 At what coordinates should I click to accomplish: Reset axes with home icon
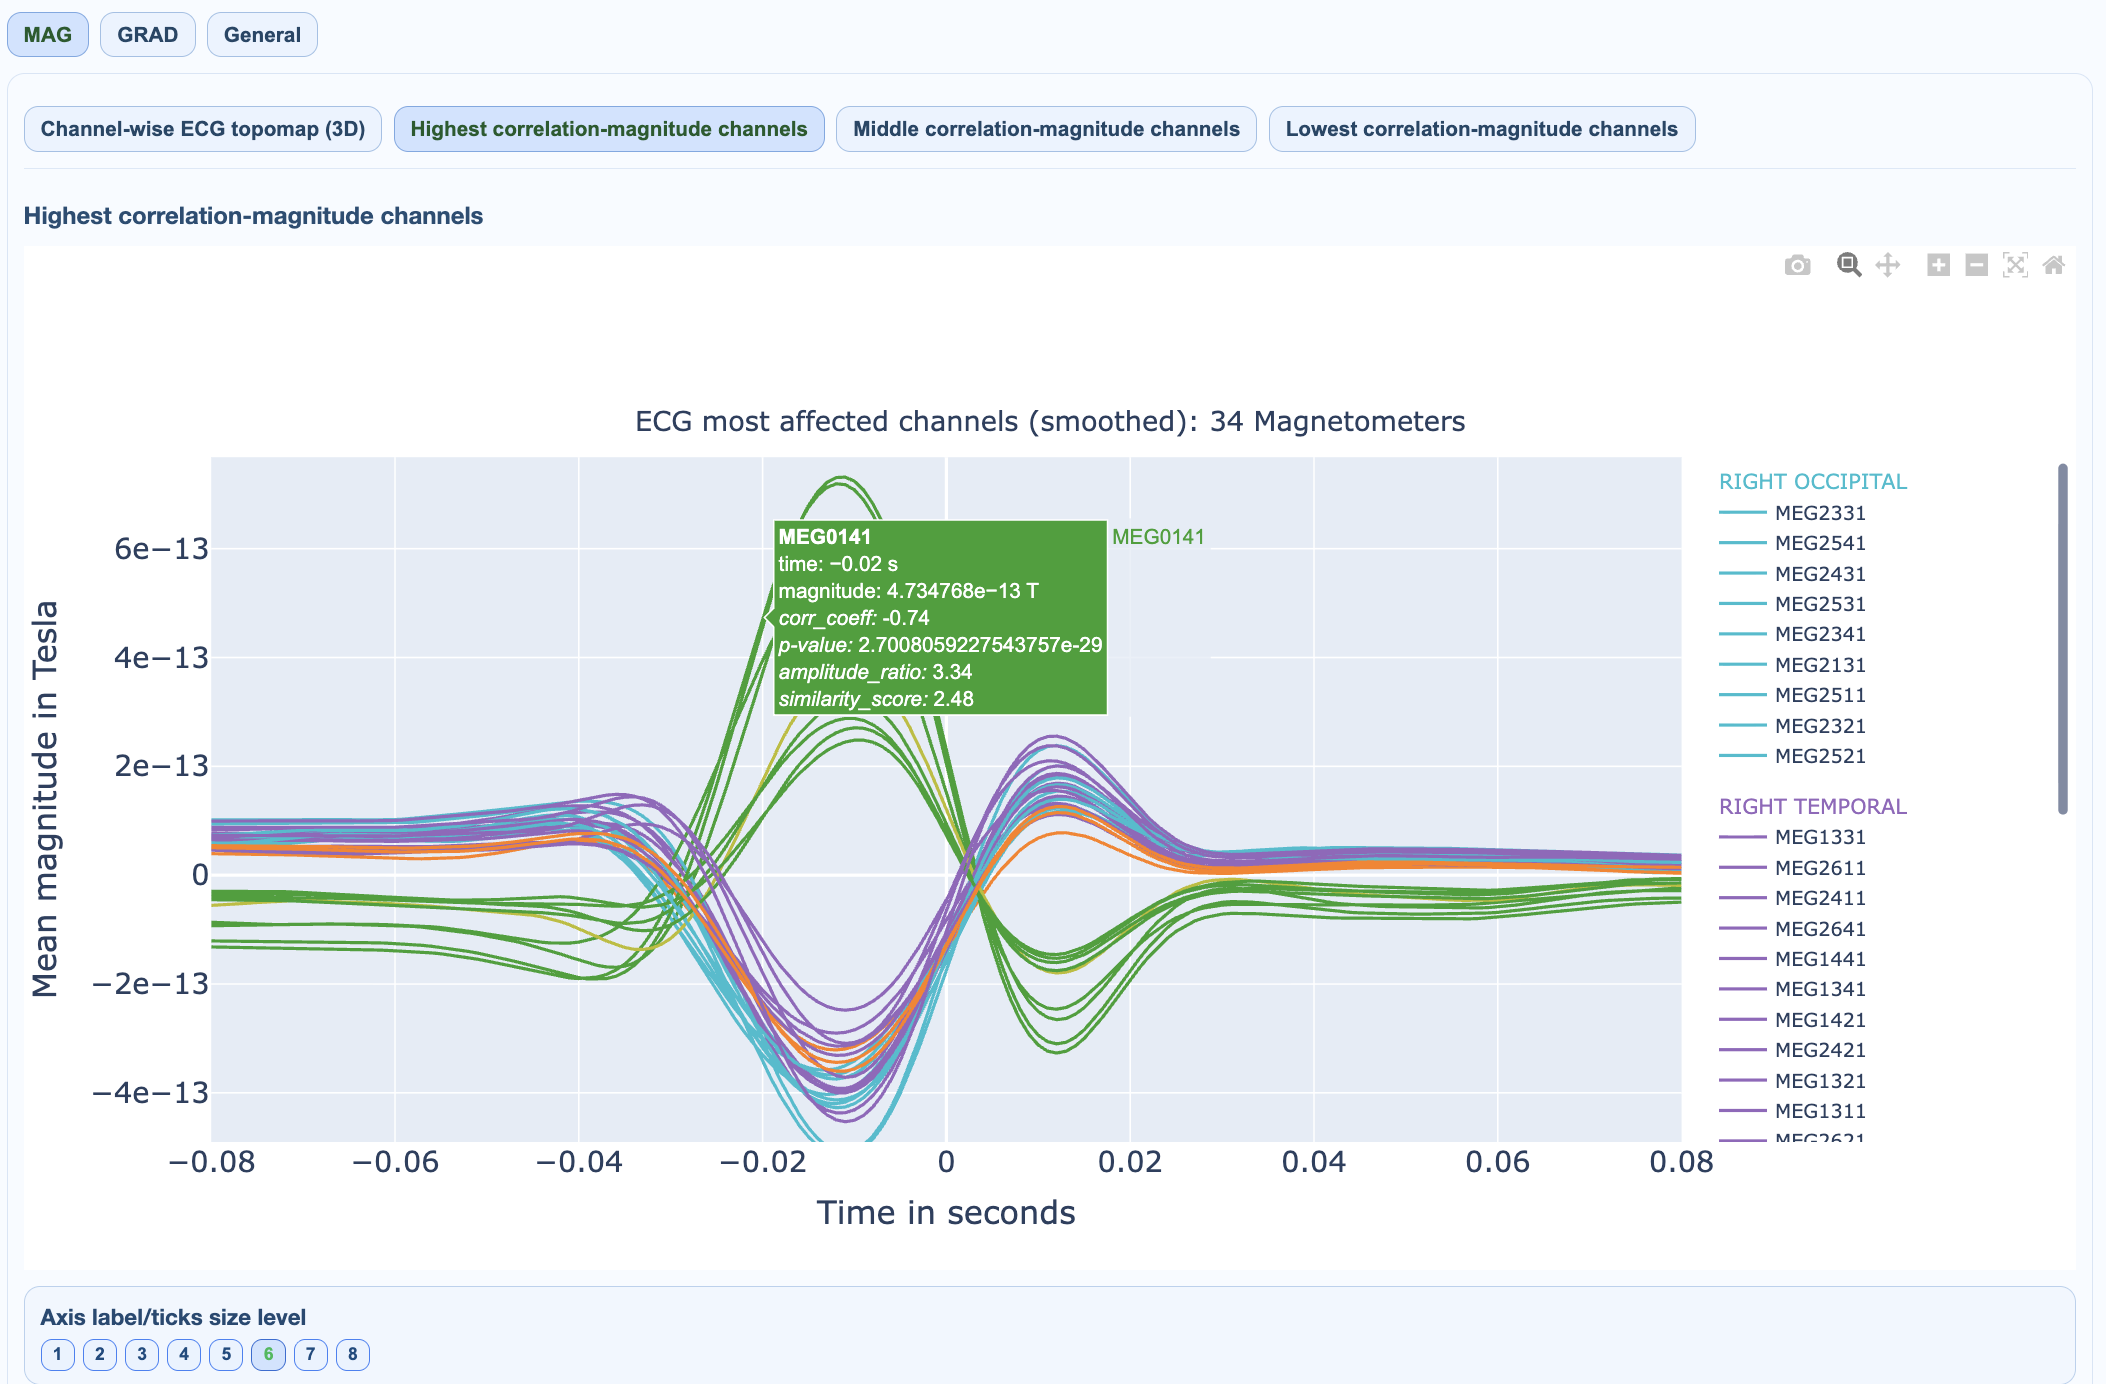pyautogui.click(x=2054, y=265)
